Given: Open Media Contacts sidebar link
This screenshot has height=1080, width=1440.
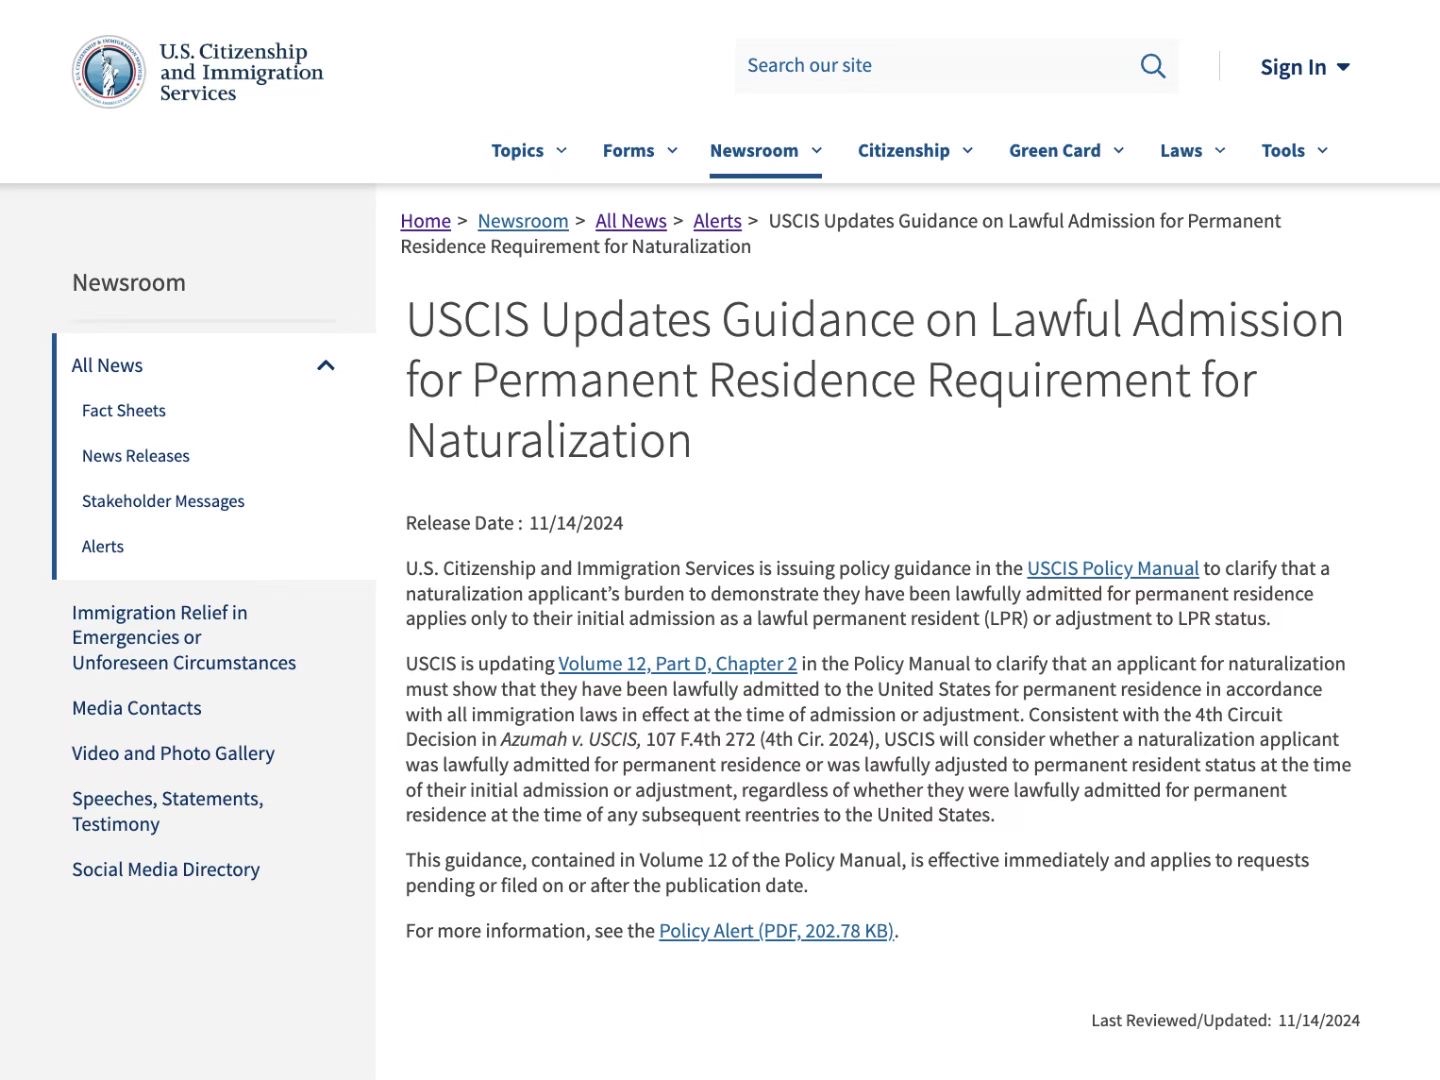Looking at the screenshot, I should pos(137,708).
